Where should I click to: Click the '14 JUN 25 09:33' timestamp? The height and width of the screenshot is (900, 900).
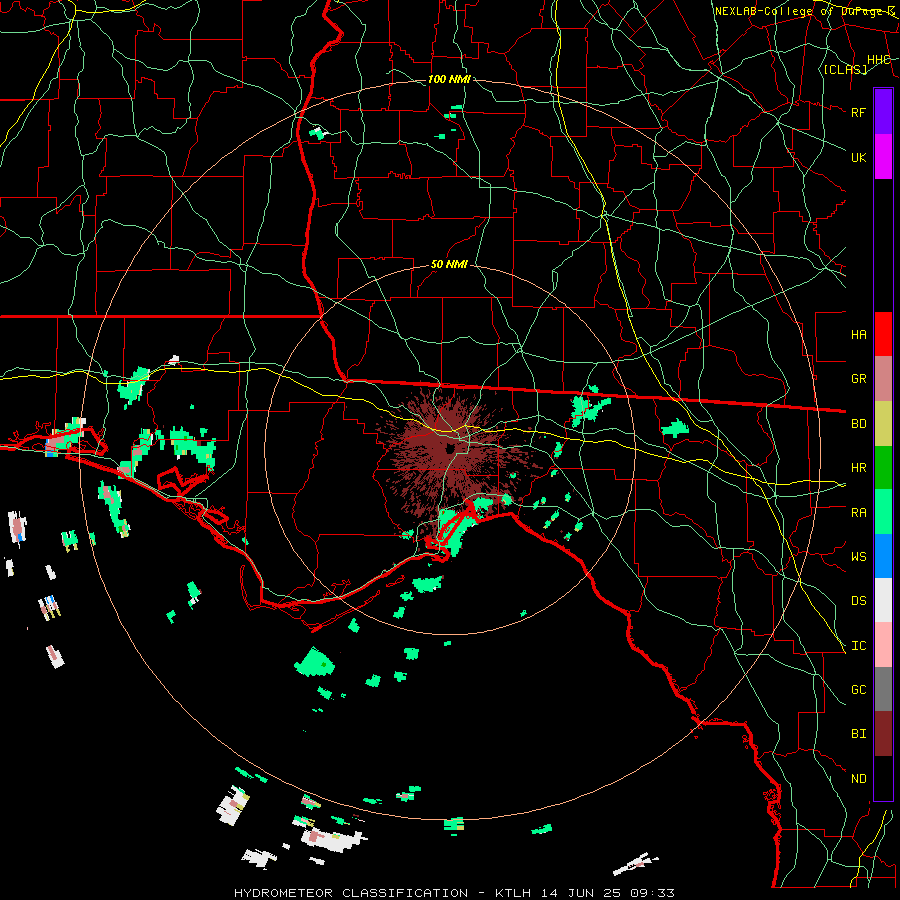tap(607, 893)
